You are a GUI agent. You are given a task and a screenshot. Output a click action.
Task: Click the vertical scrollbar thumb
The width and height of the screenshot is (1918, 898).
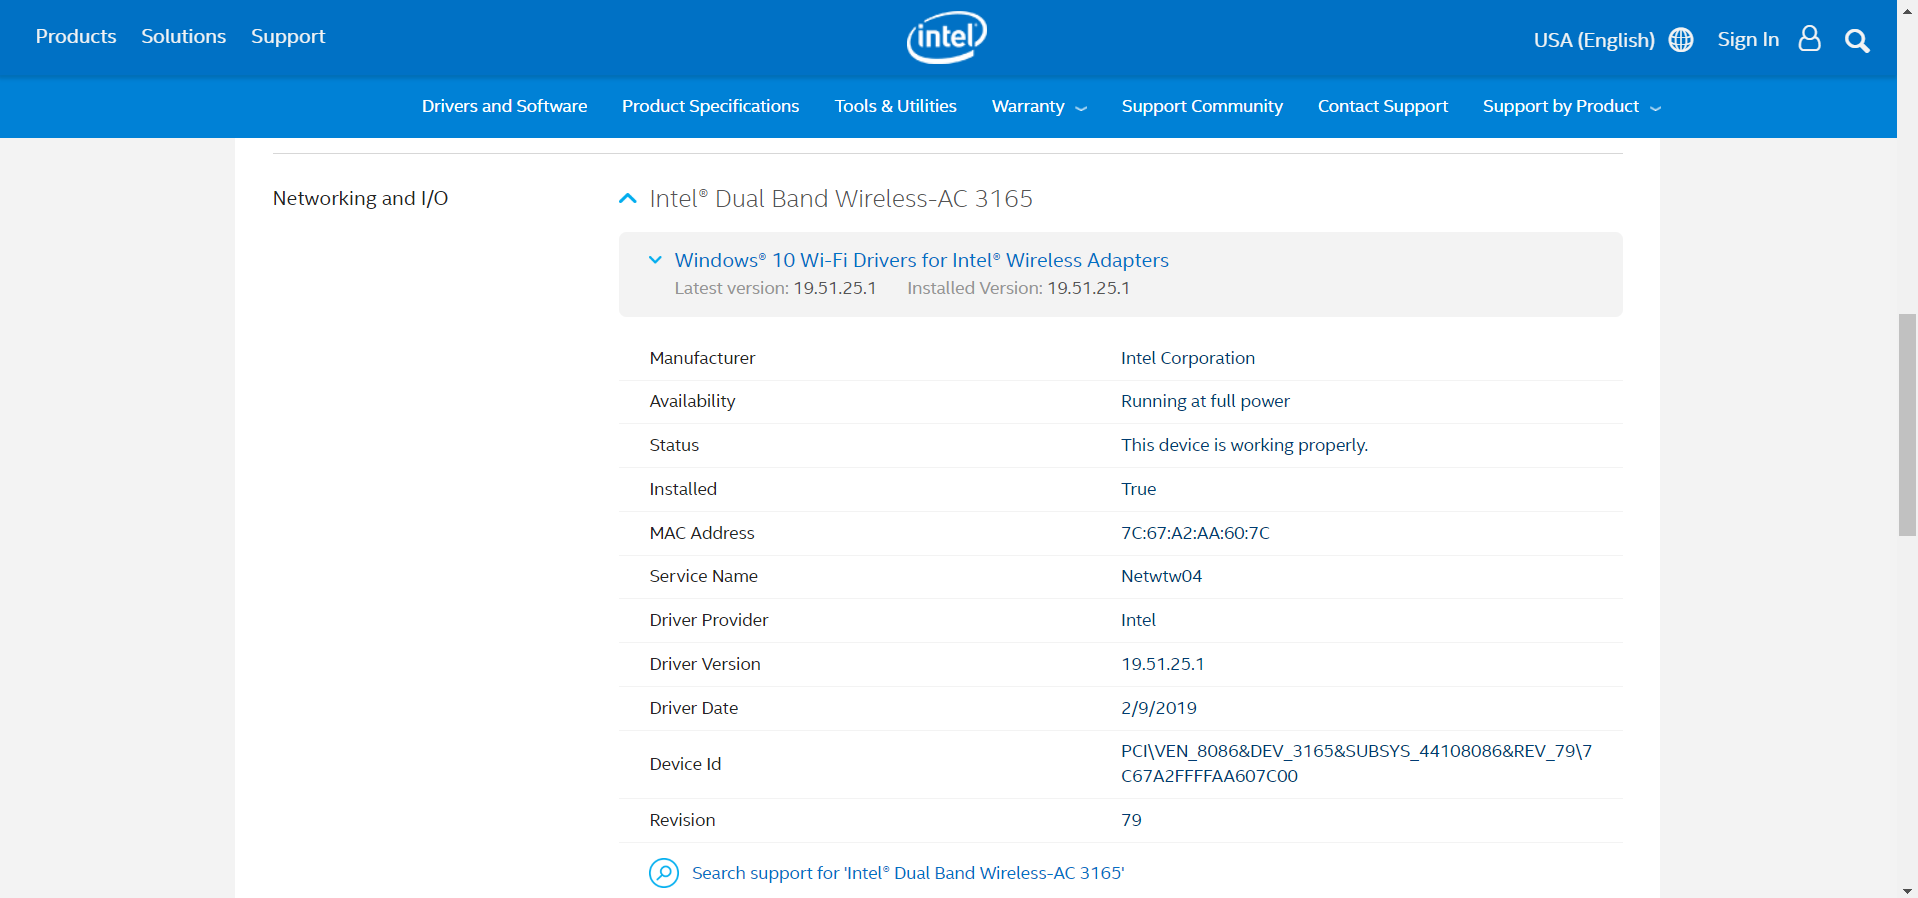pos(1907,425)
